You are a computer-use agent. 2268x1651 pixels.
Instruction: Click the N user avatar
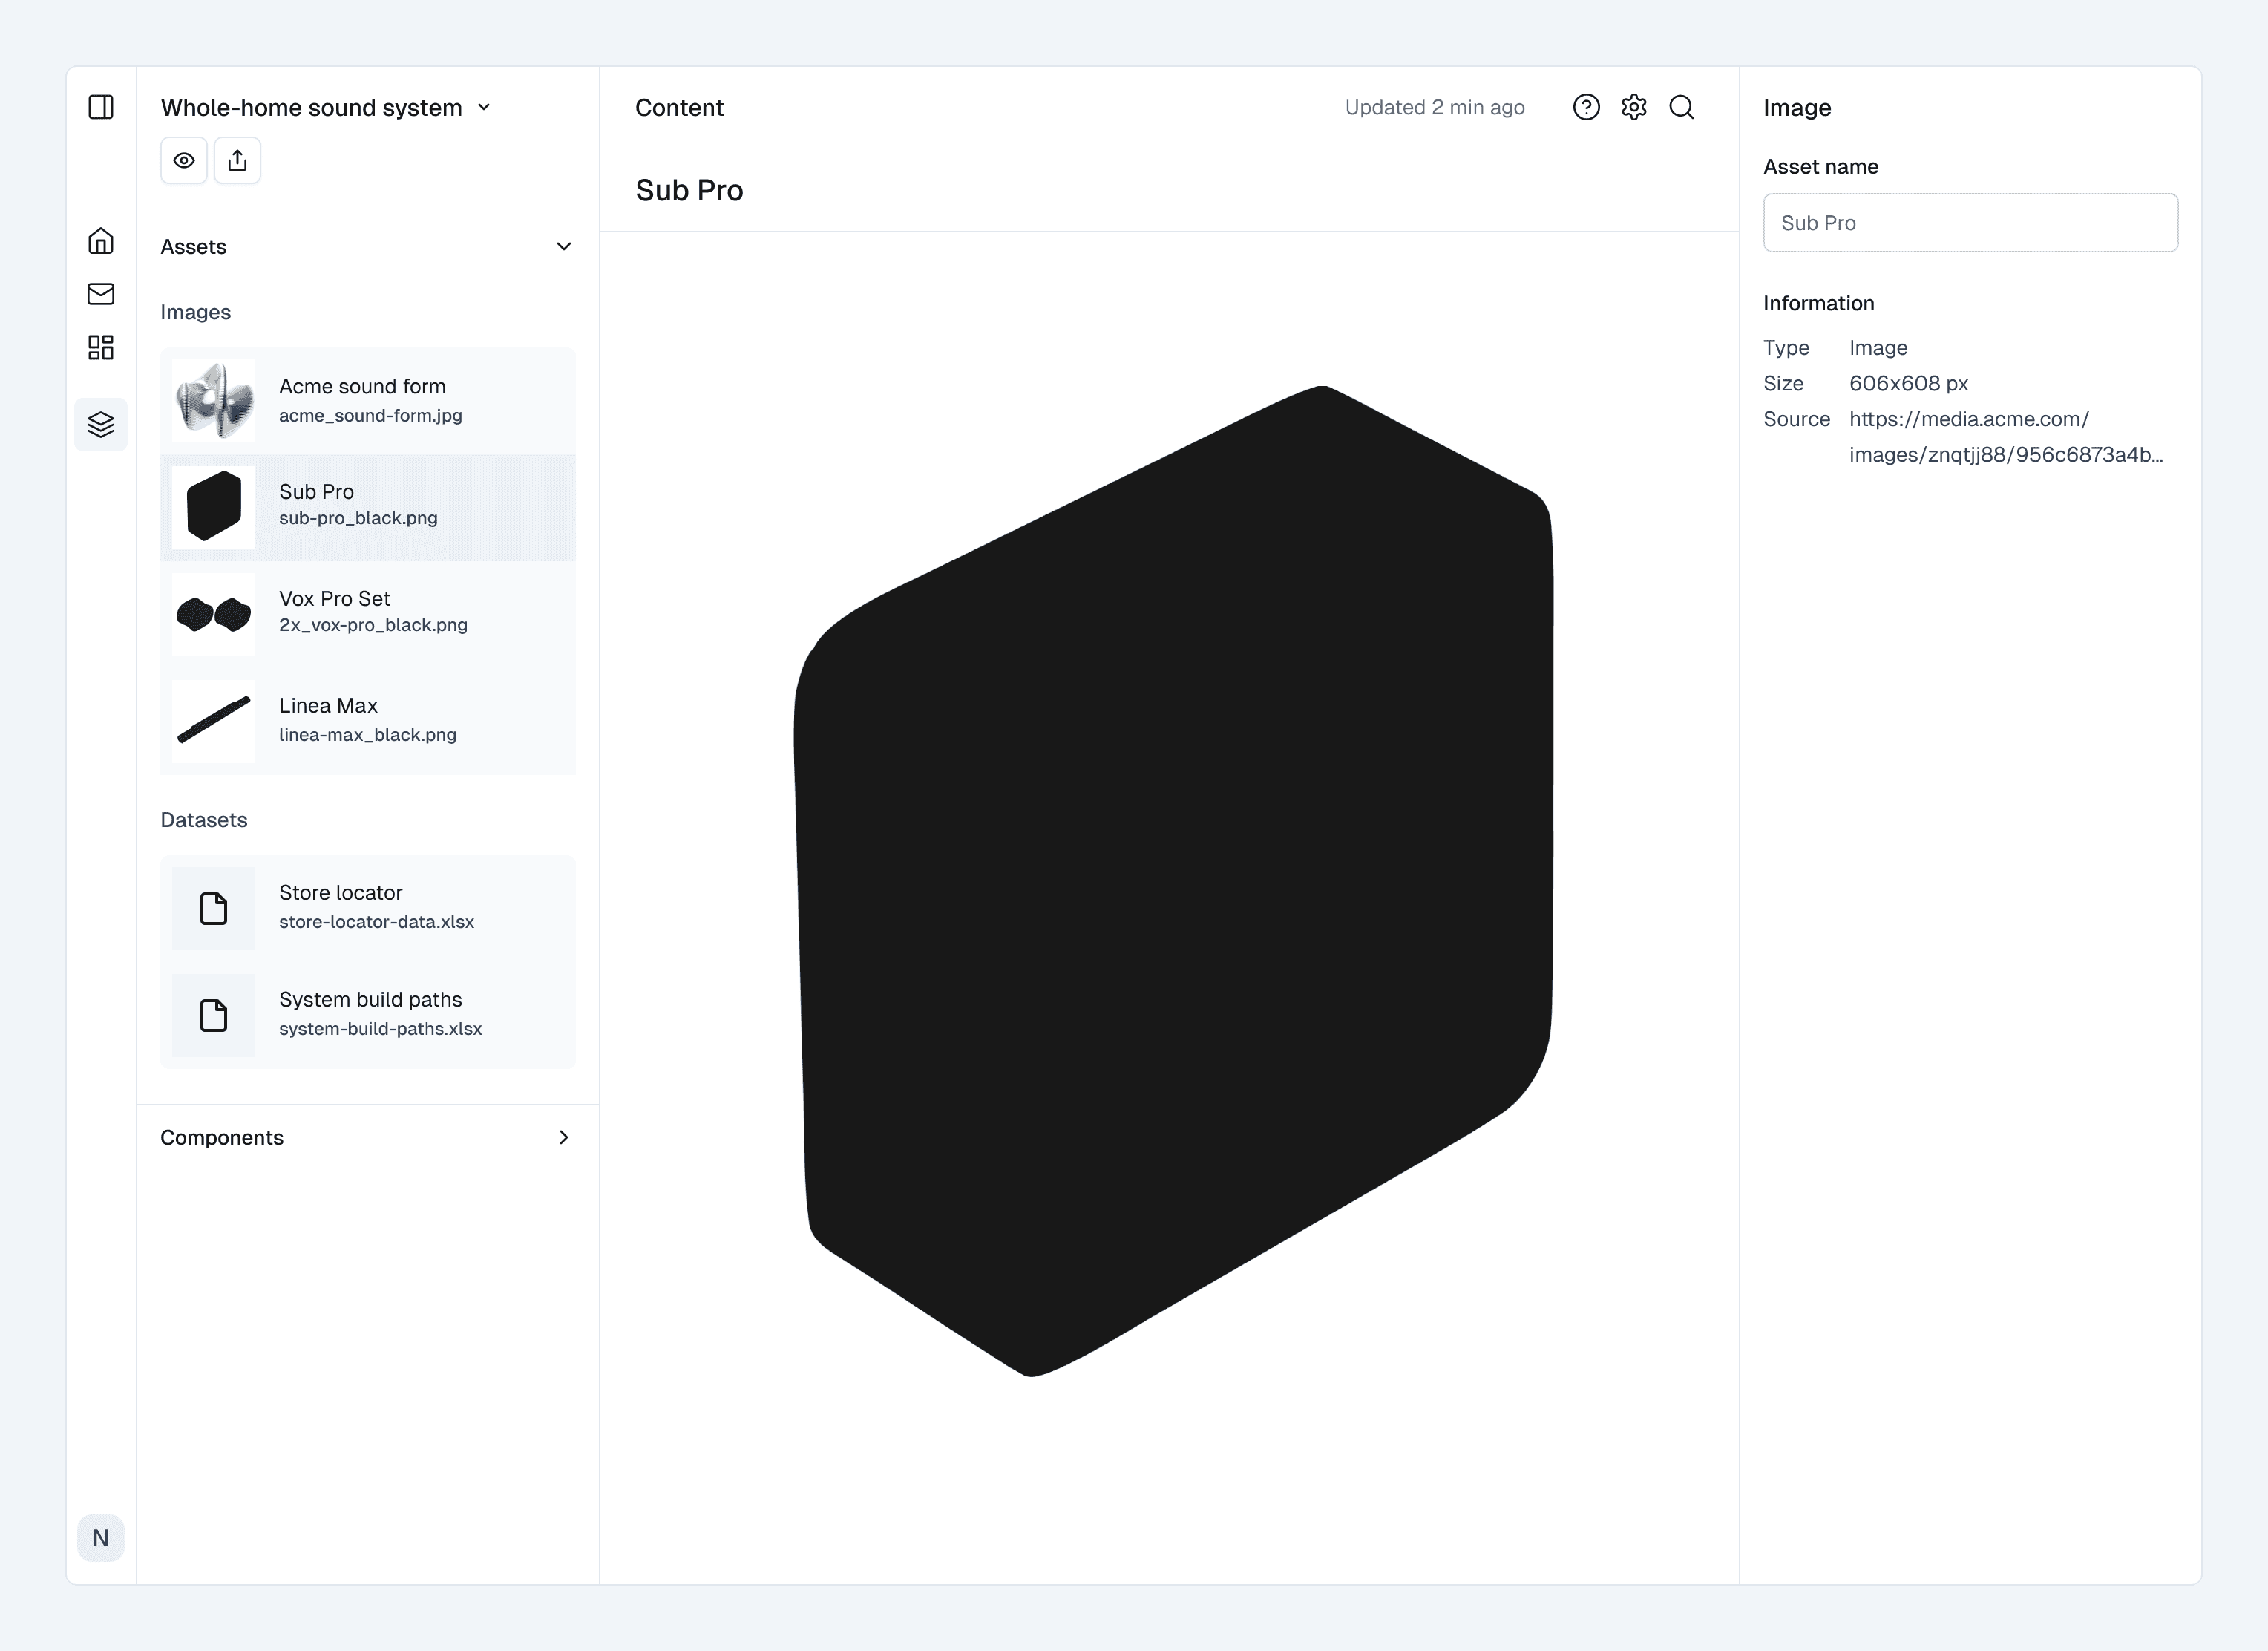pos(101,1538)
